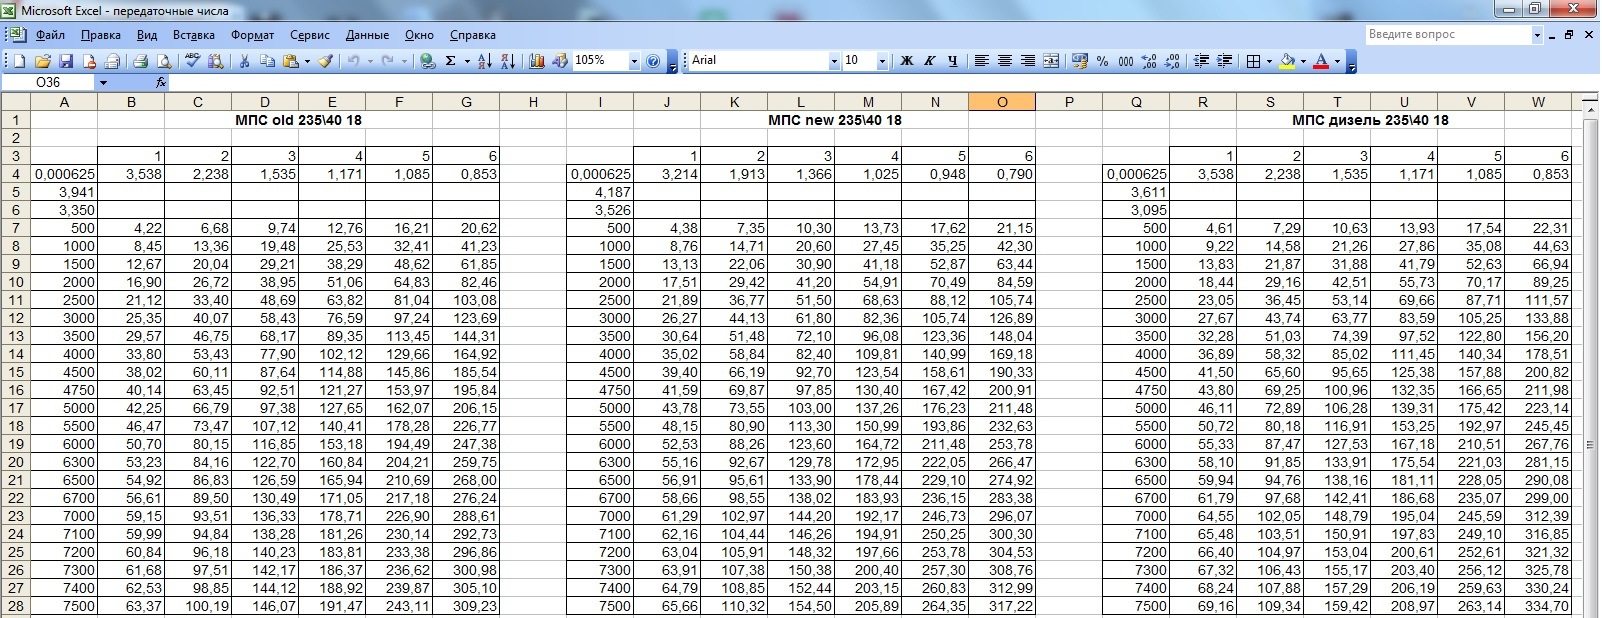Viewport: 1602px width, 618px height.
Task: Align the cell text left
Action: (x=981, y=61)
